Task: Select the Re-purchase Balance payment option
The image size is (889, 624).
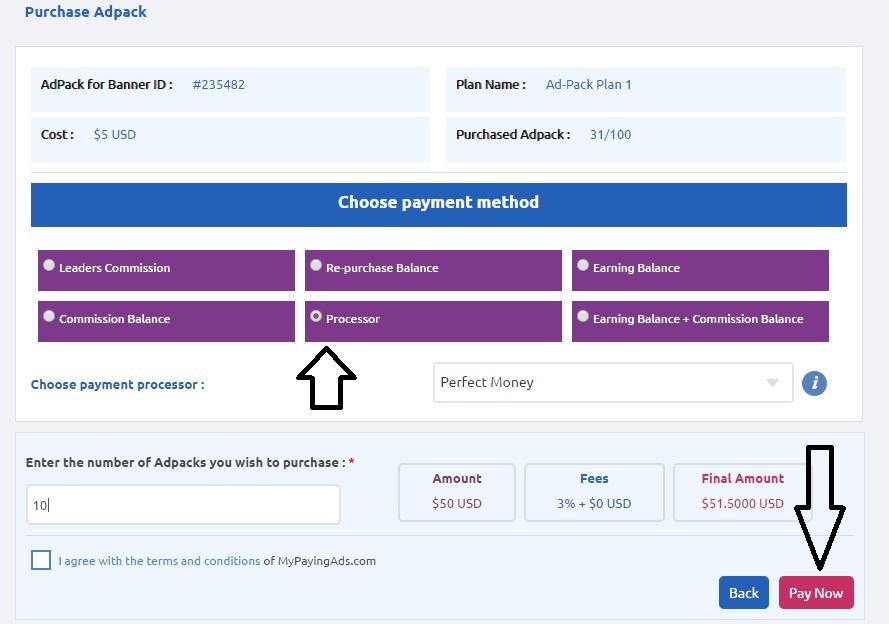Action: (316, 265)
